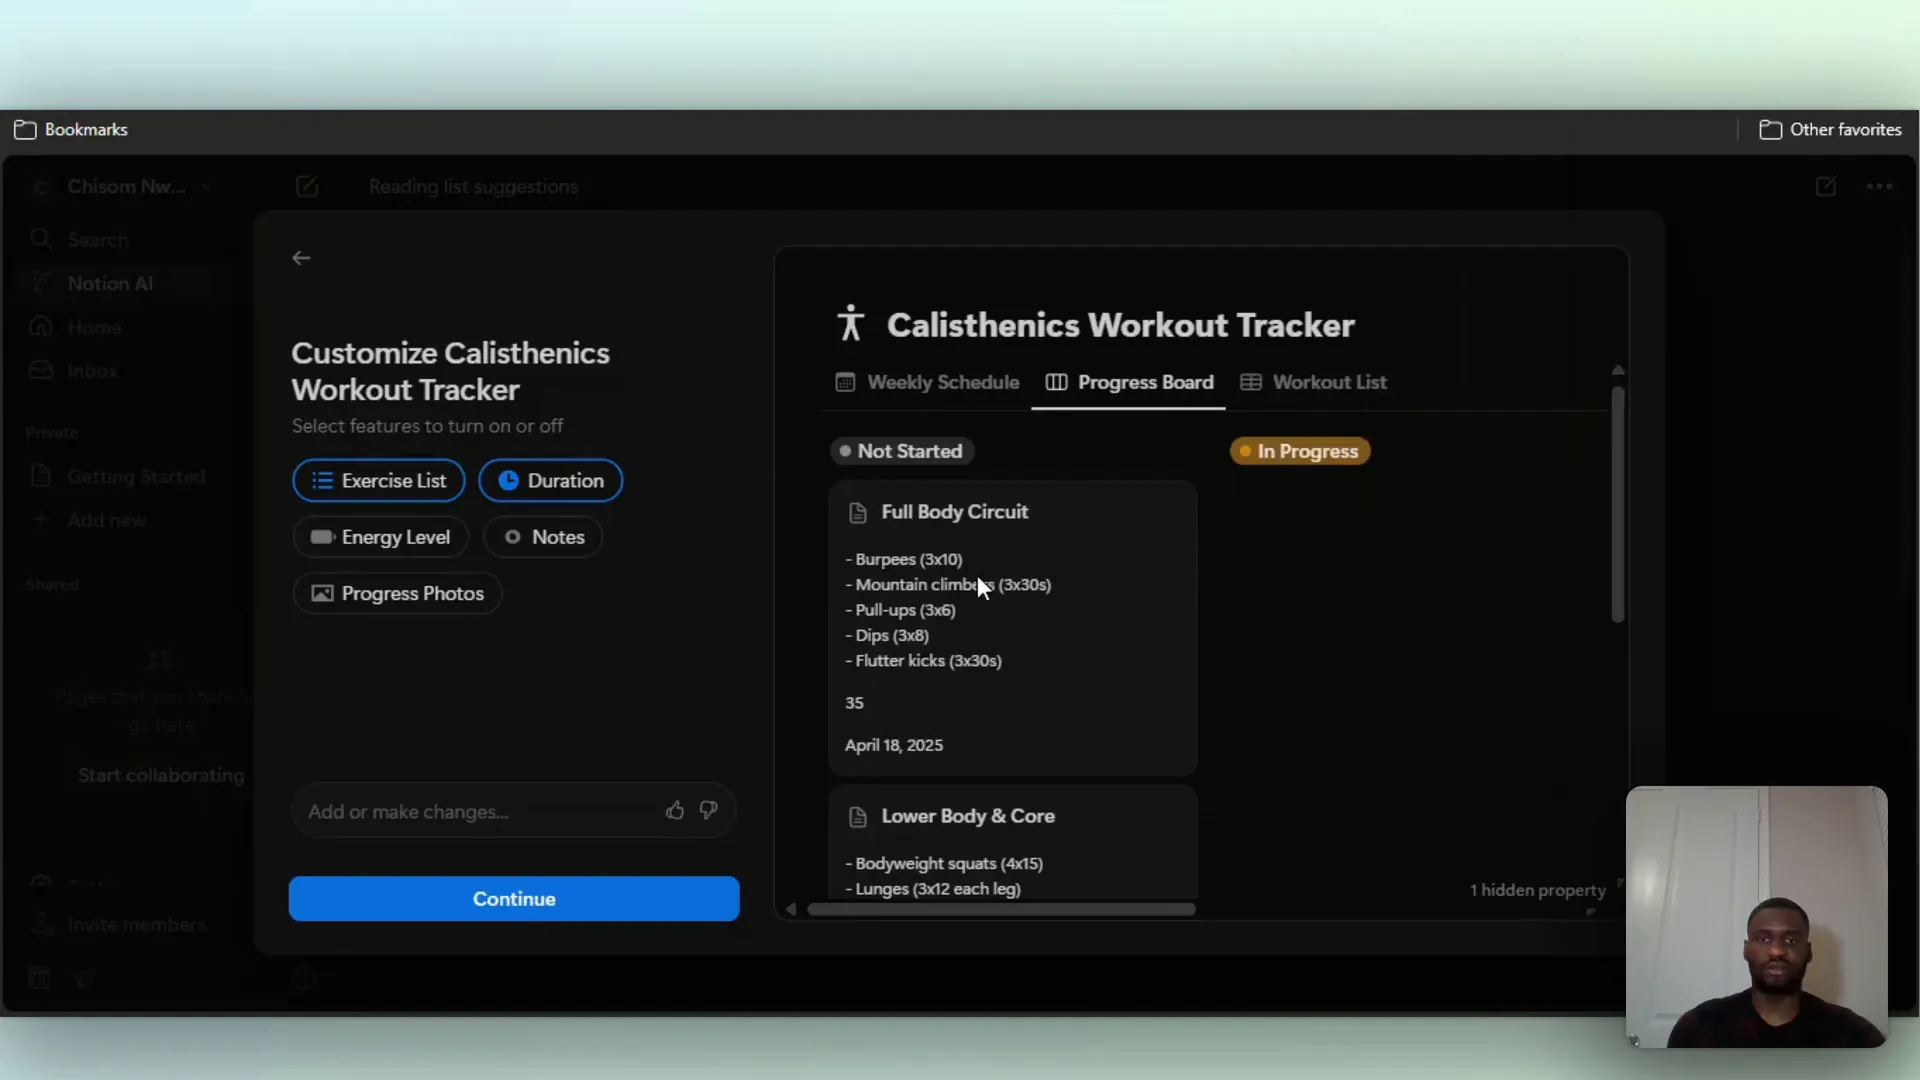Viewport: 1920px width, 1080px height.
Task: Open the three-dot more options menu
Action: [x=1879, y=187]
